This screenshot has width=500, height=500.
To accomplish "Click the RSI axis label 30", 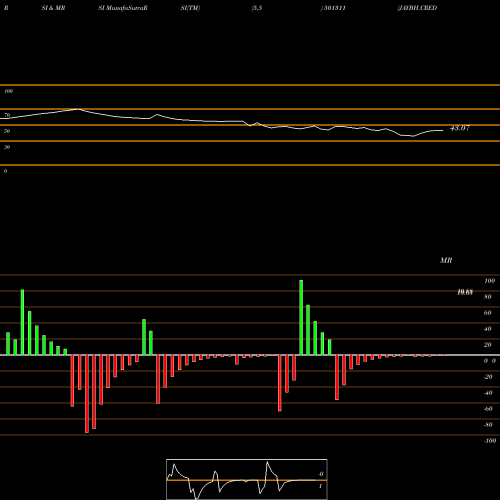I will pos(7,147).
